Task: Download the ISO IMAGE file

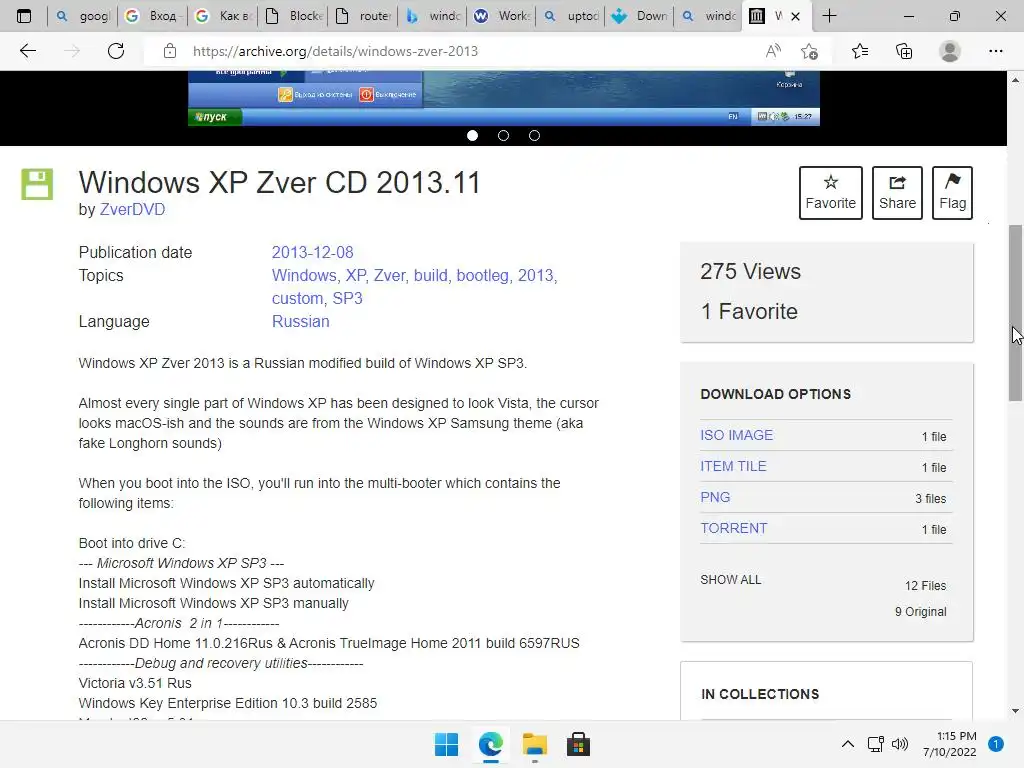Action: tap(736, 435)
